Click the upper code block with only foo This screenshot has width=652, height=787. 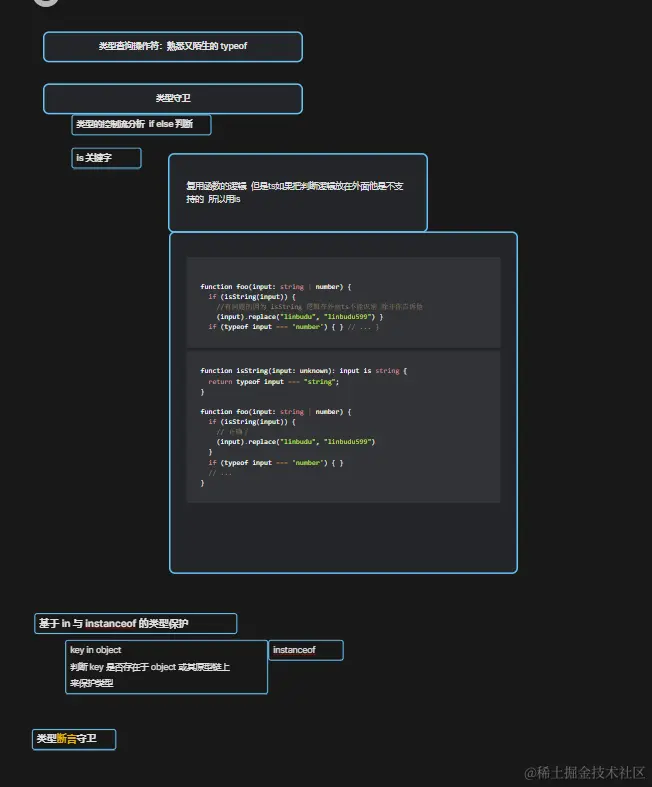[343, 302]
